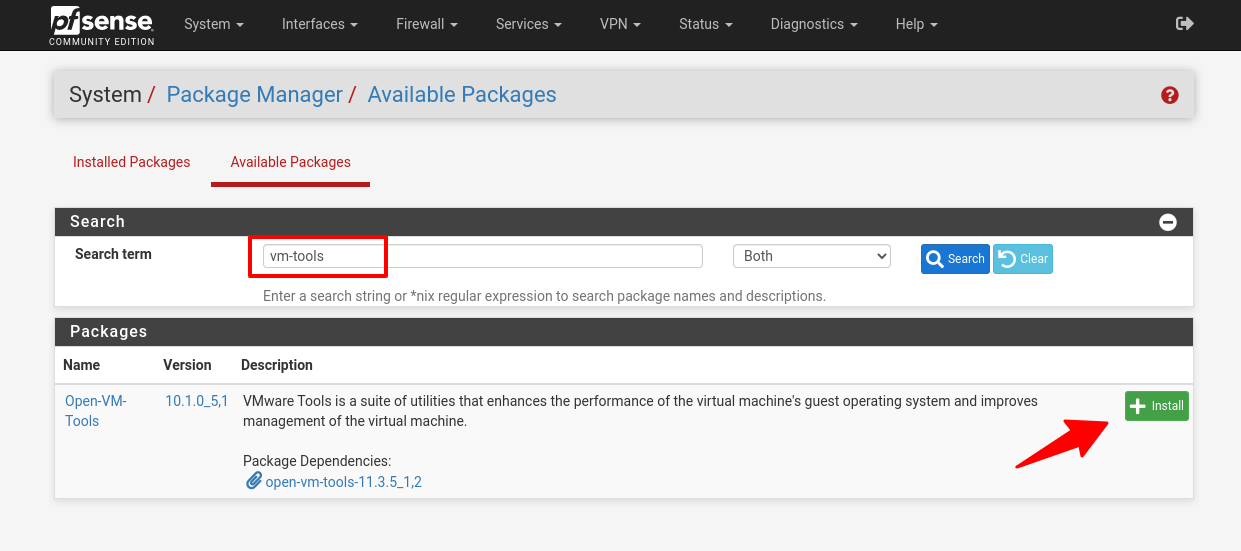Click the green Install button
Screen dimensions: 1241x551
click(x=1156, y=405)
